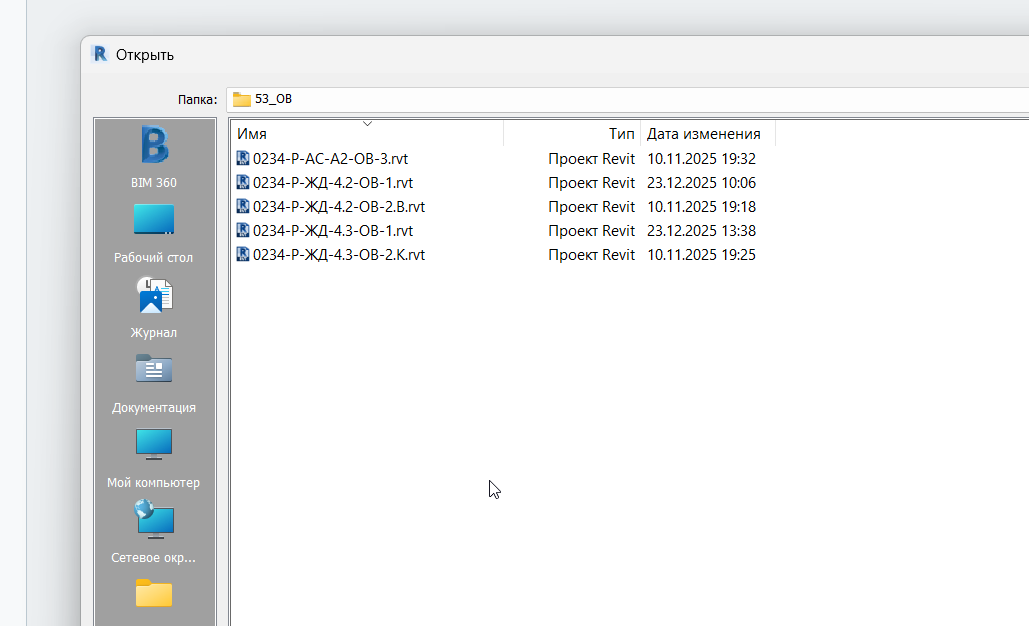Image resolution: width=1029 pixels, height=626 pixels.
Task: Click Проект Revit type in 0234-Р-АС-А2-ОВ-3.rvt row
Action: (x=591, y=159)
